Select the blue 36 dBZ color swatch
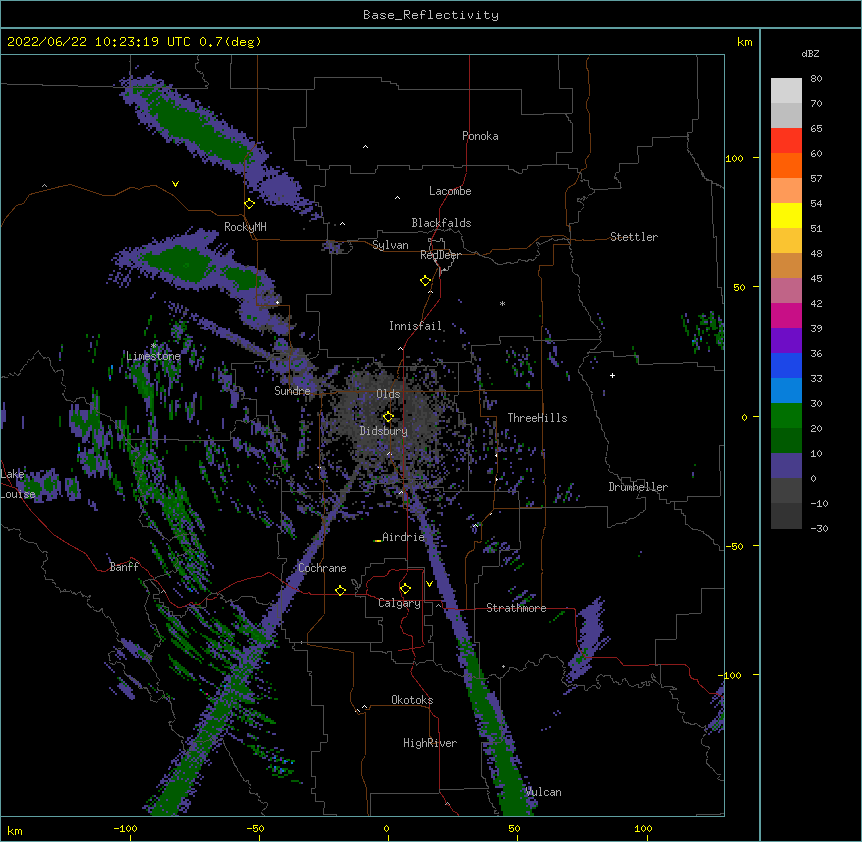Image resolution: width=862 pixels, height=842 pixels. pos(786,365)
